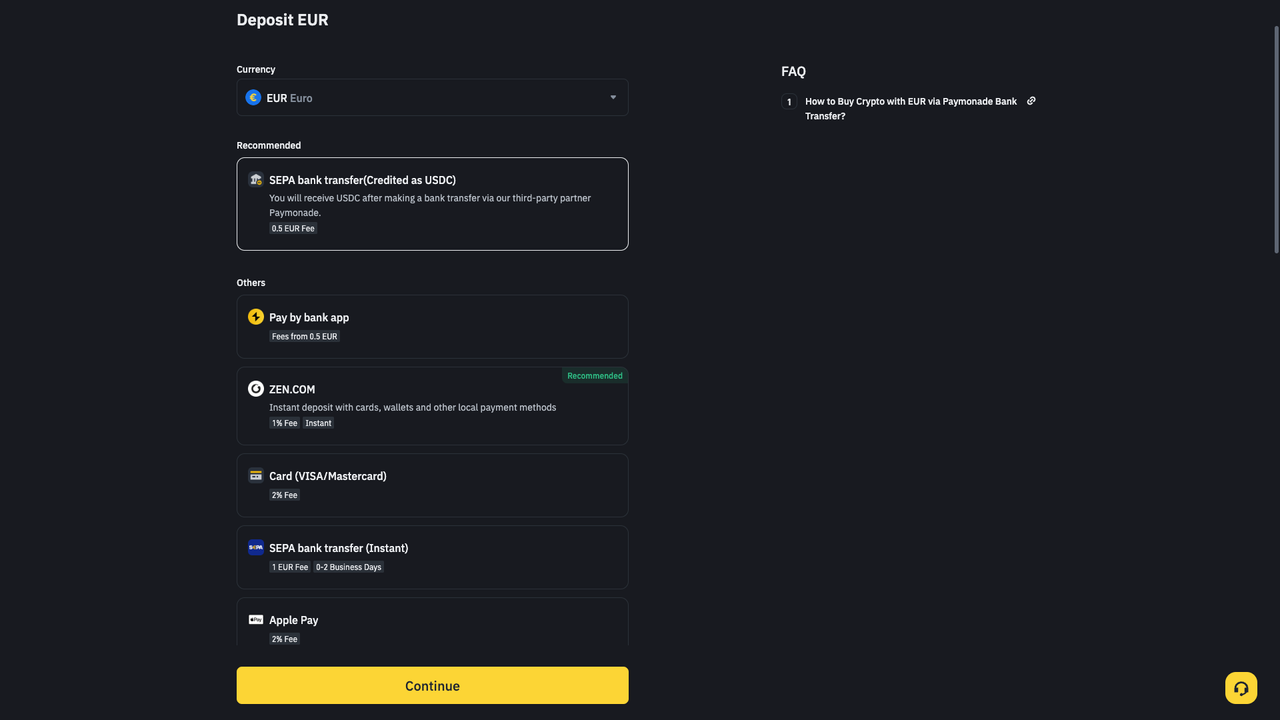Image resolution: width=1280 pixels, height=720 pixels.
Task: Click the ZEN.COM logo icon
Action: tap(256, 389)
